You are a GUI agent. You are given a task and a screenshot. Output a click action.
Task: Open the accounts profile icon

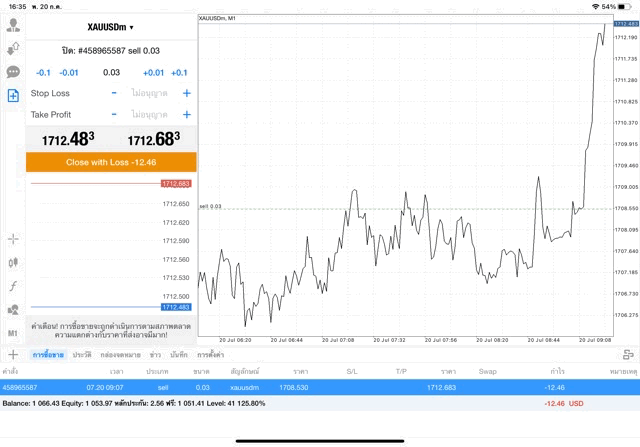pos(13,26)
